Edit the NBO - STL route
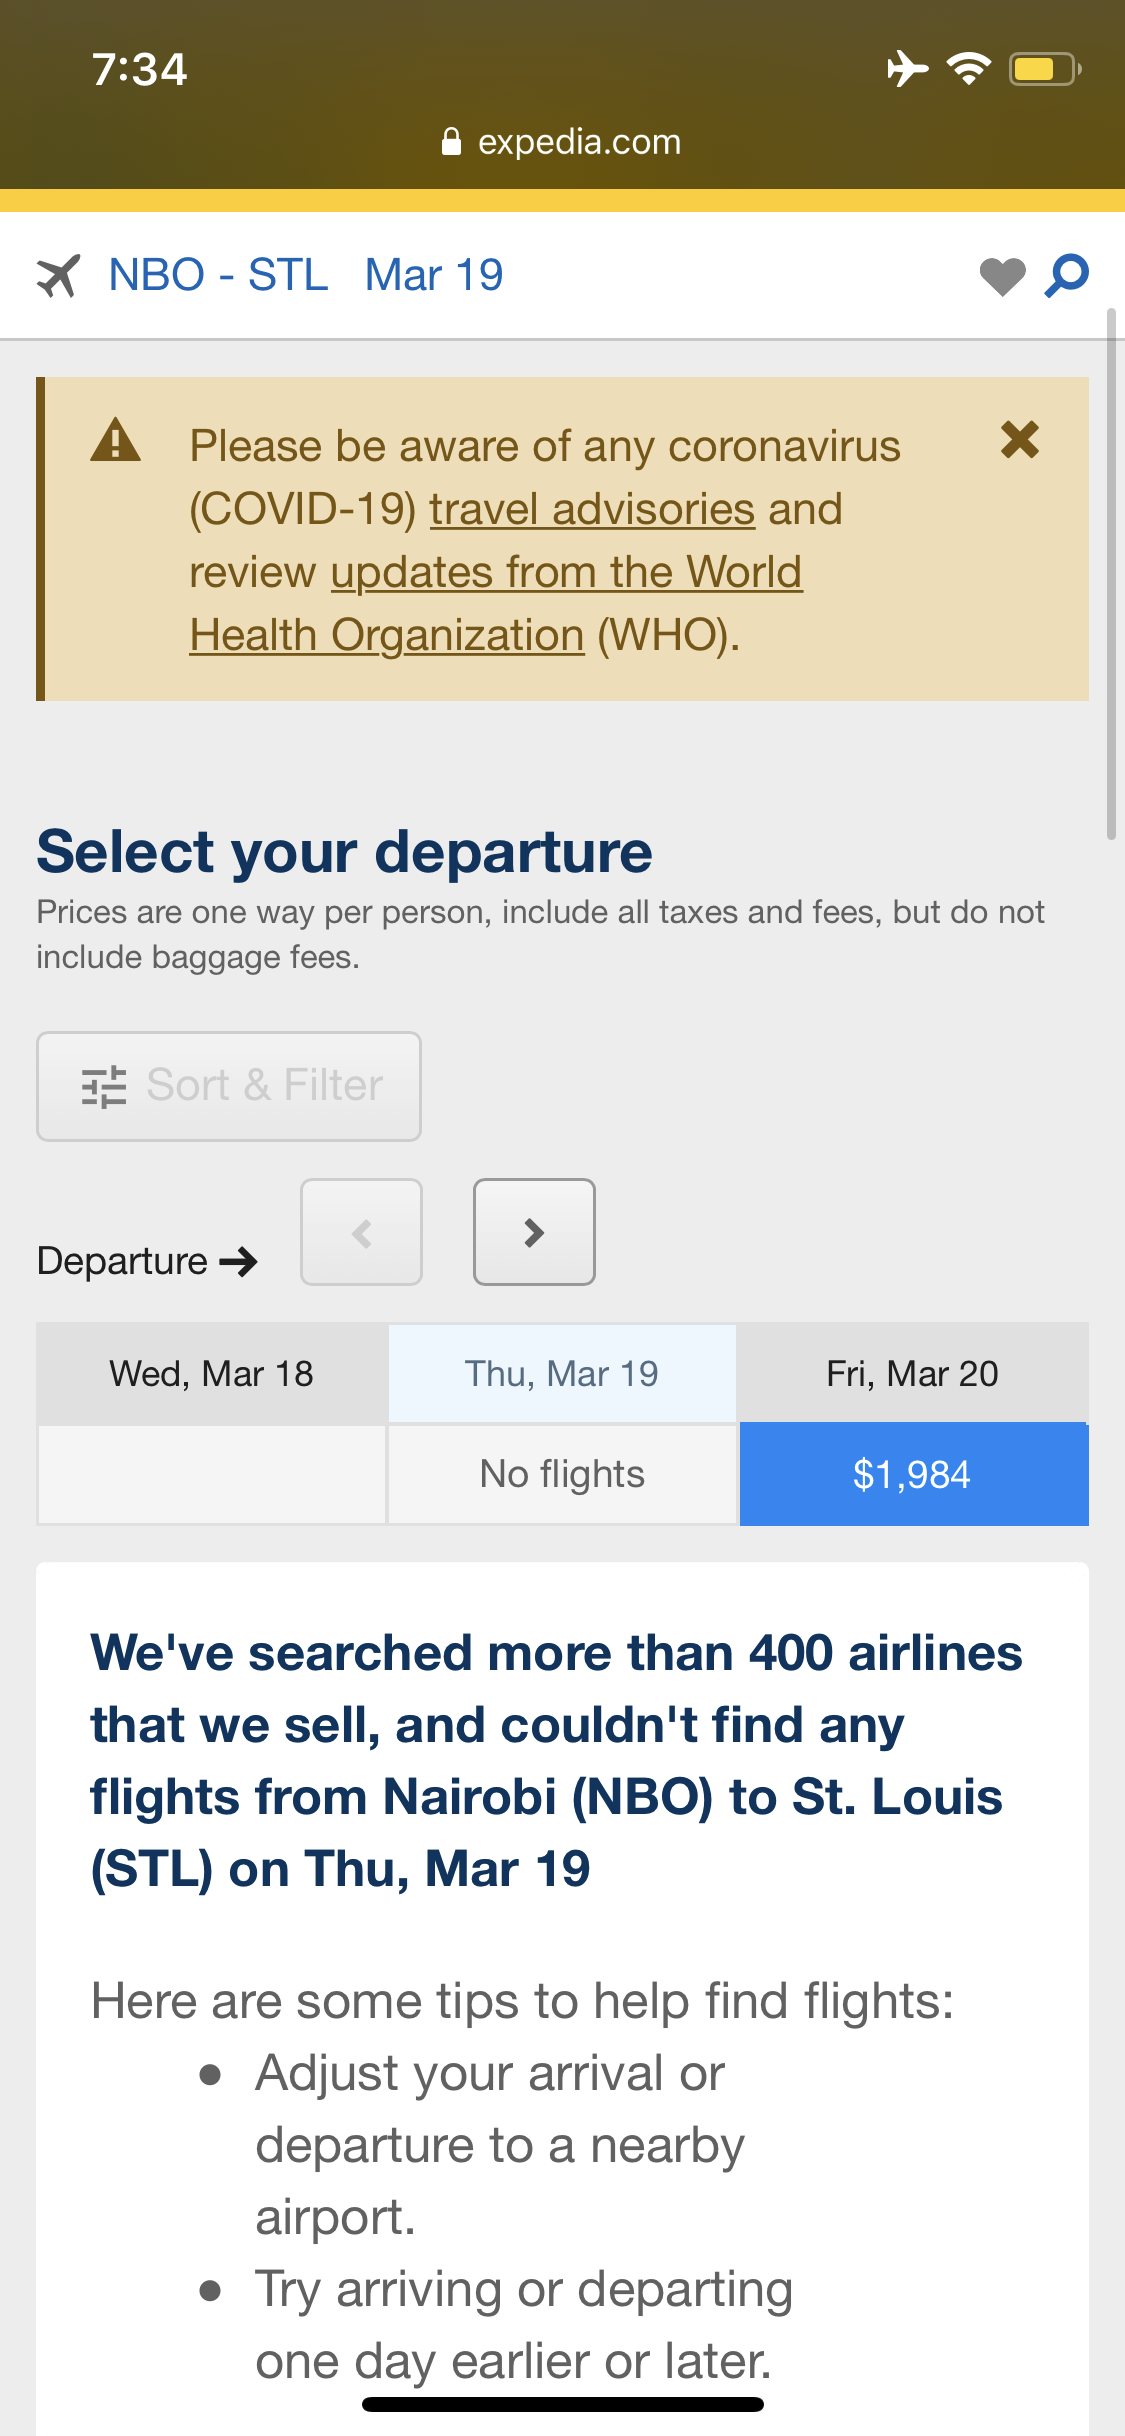 pos(218,275)
